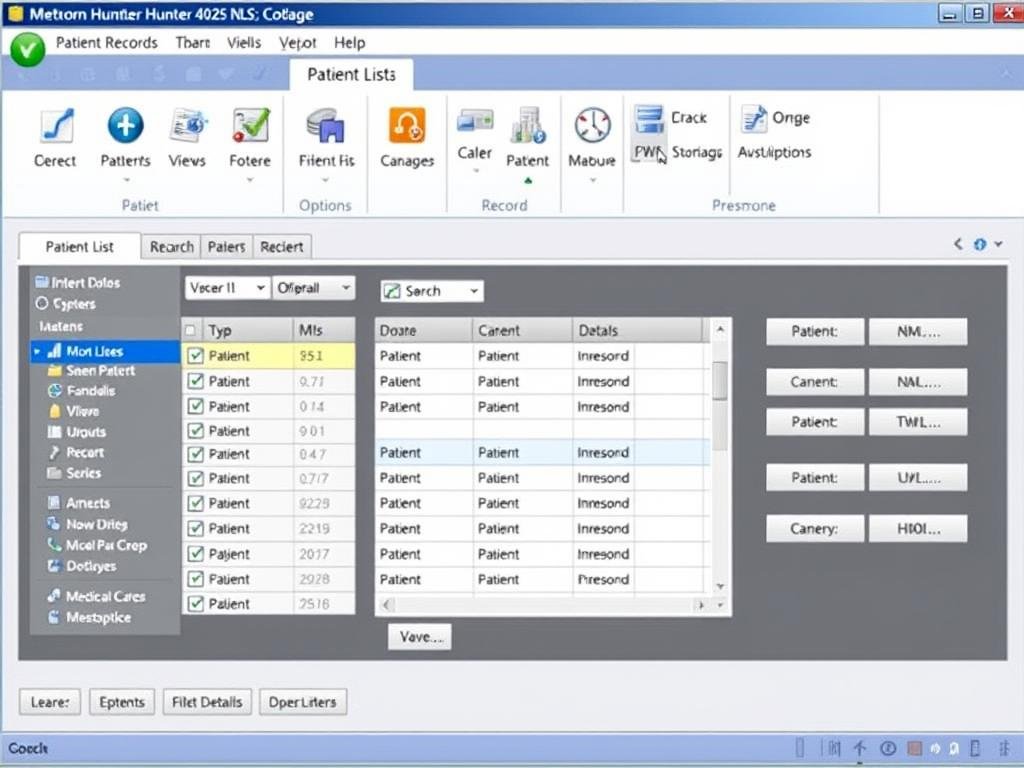Select the Caler card icon
The height and width of the screenshot is (768, 1024).
(x=474, y=123)
